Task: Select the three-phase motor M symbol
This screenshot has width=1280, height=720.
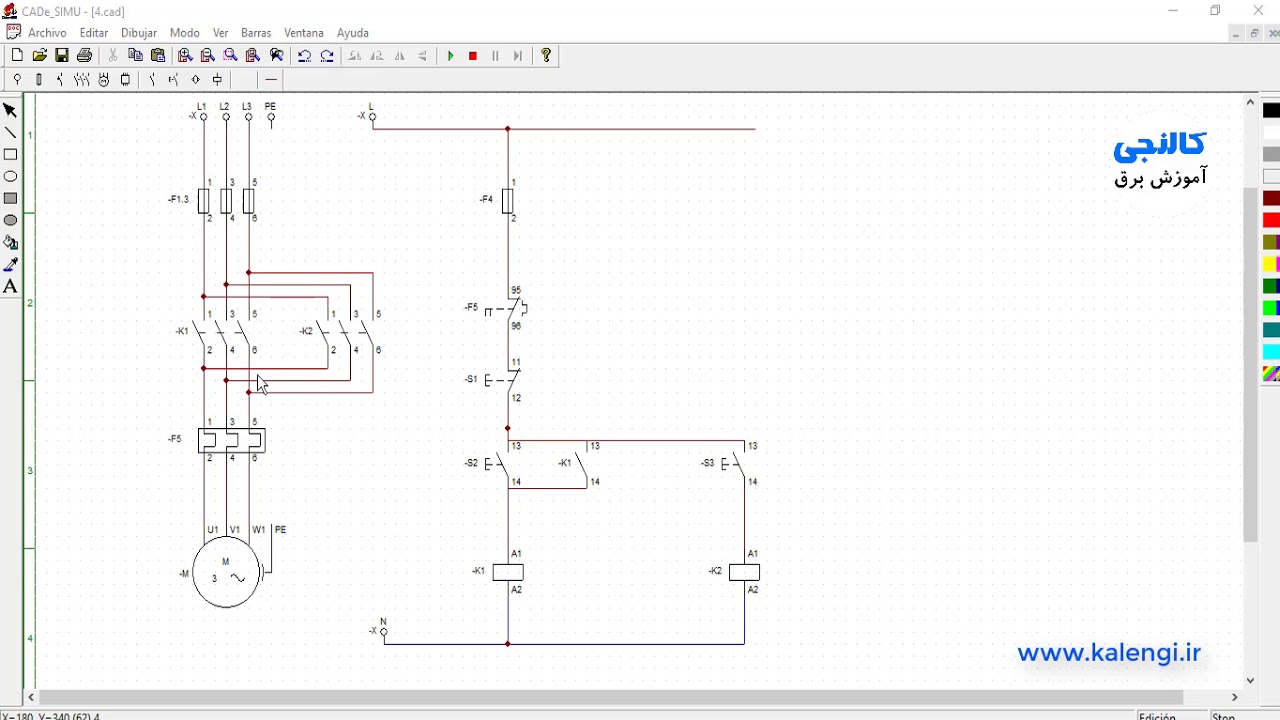Action: [x=226, y=573]
